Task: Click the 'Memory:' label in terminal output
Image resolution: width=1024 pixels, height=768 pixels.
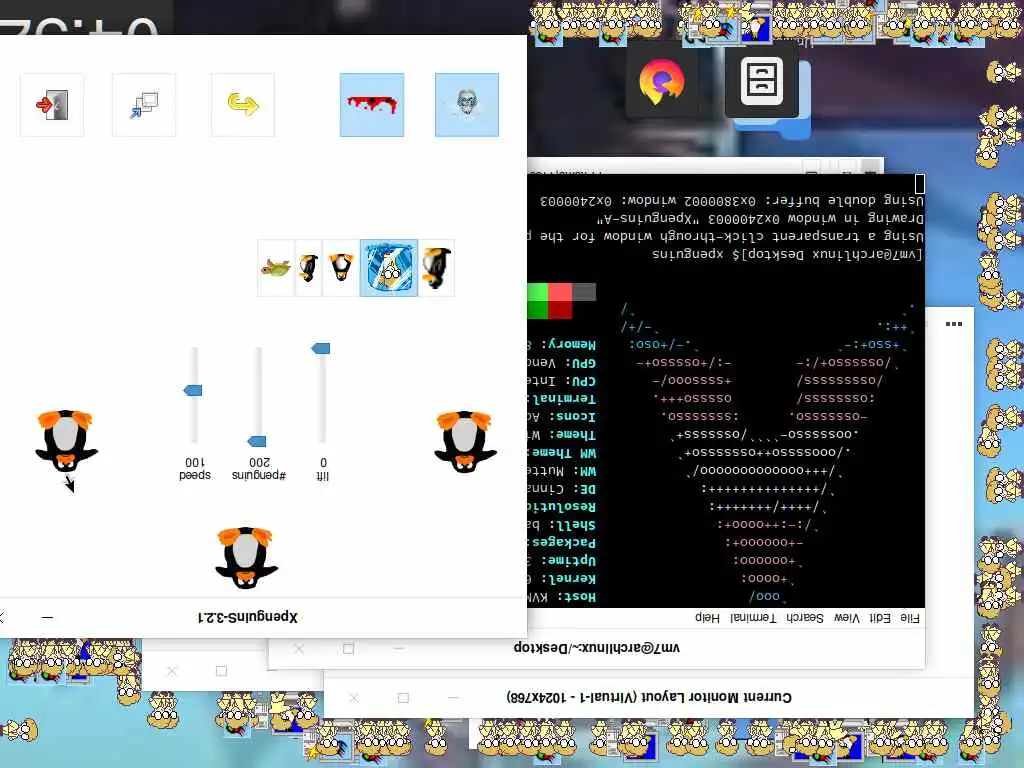Action: 571,344
